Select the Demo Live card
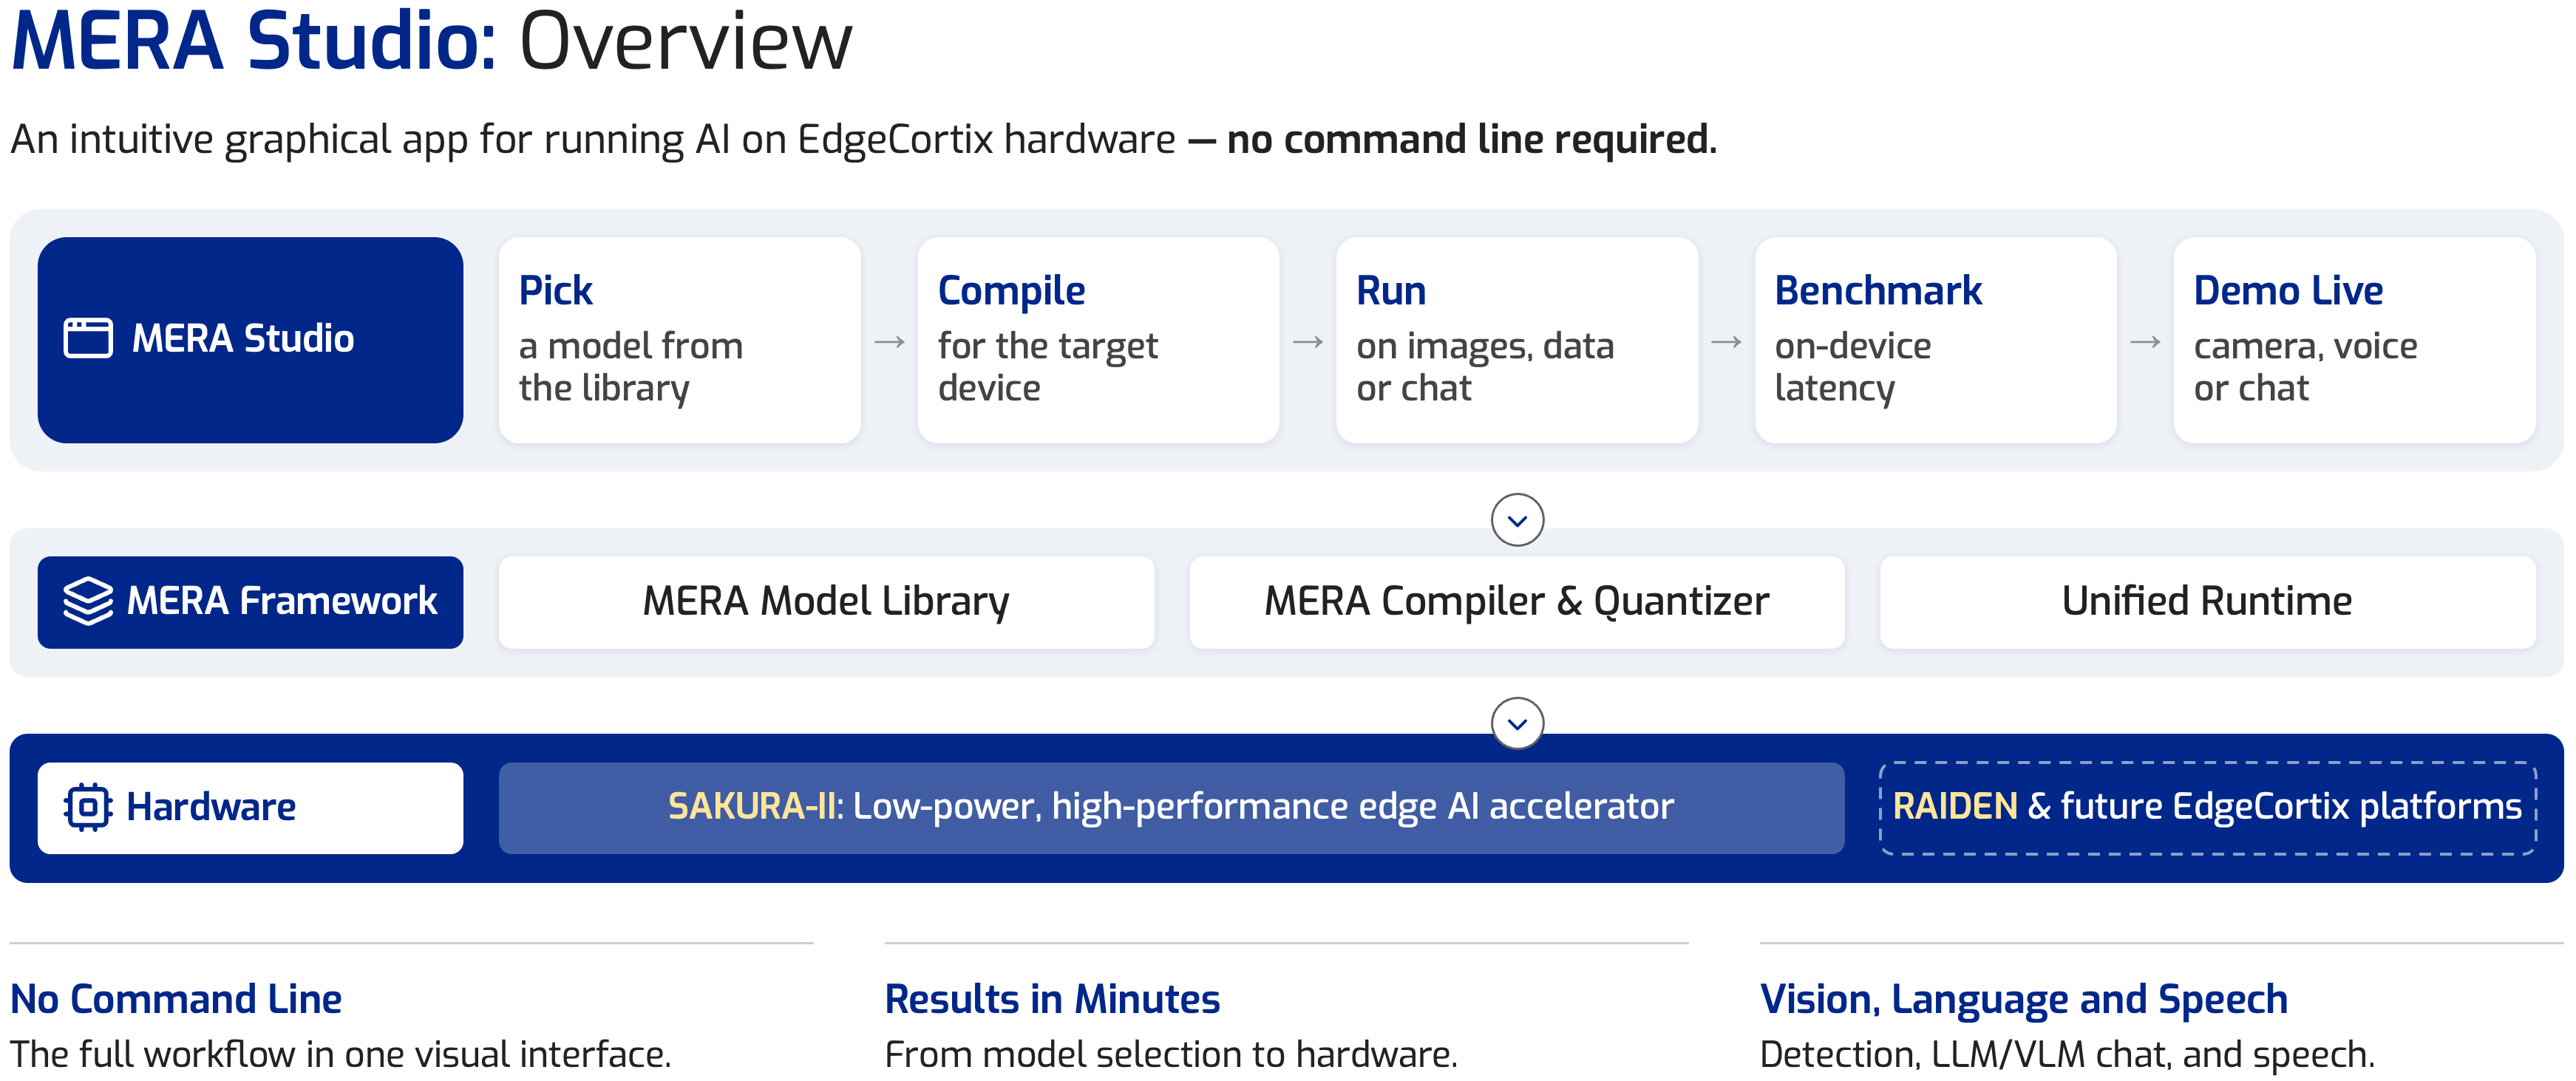The height and width of the screenshot is (1081, 2576). coord(2354,340)
